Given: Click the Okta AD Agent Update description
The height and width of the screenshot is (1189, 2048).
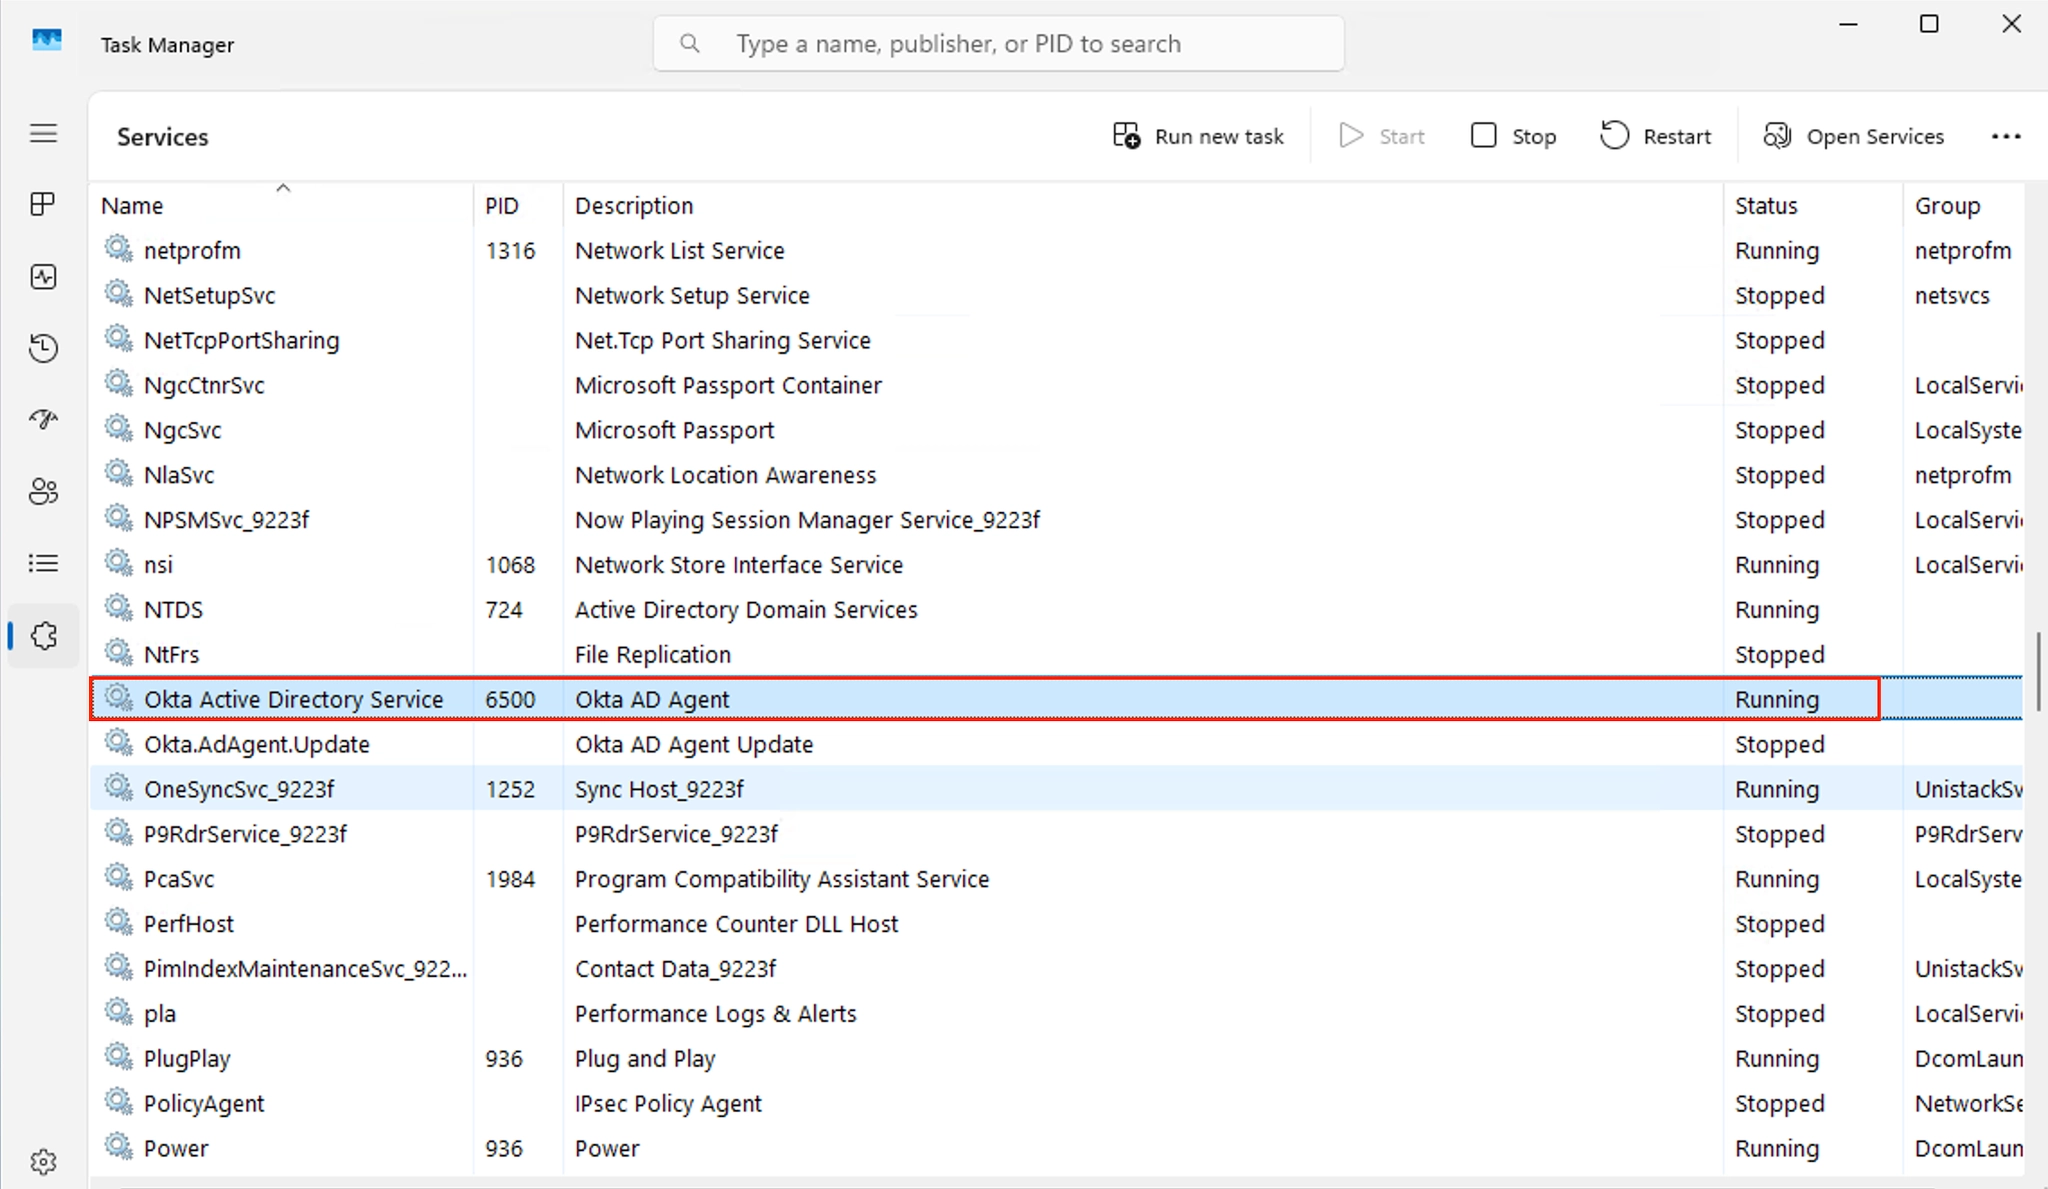Looking at the screenshot, I should click(x=694, y=745).
